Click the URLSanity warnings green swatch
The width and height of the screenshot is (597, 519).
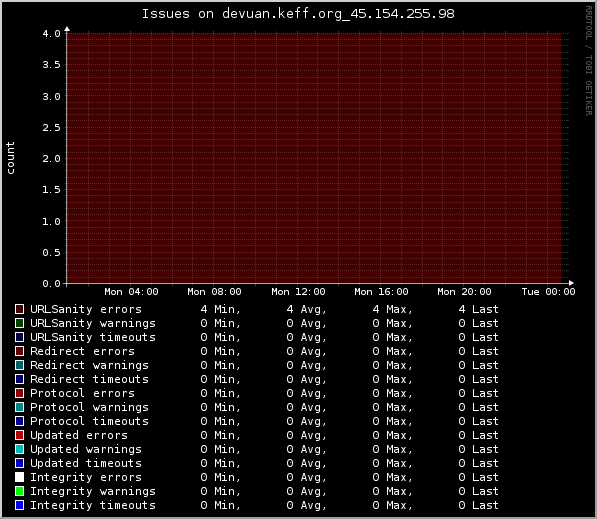click(19, 323)
